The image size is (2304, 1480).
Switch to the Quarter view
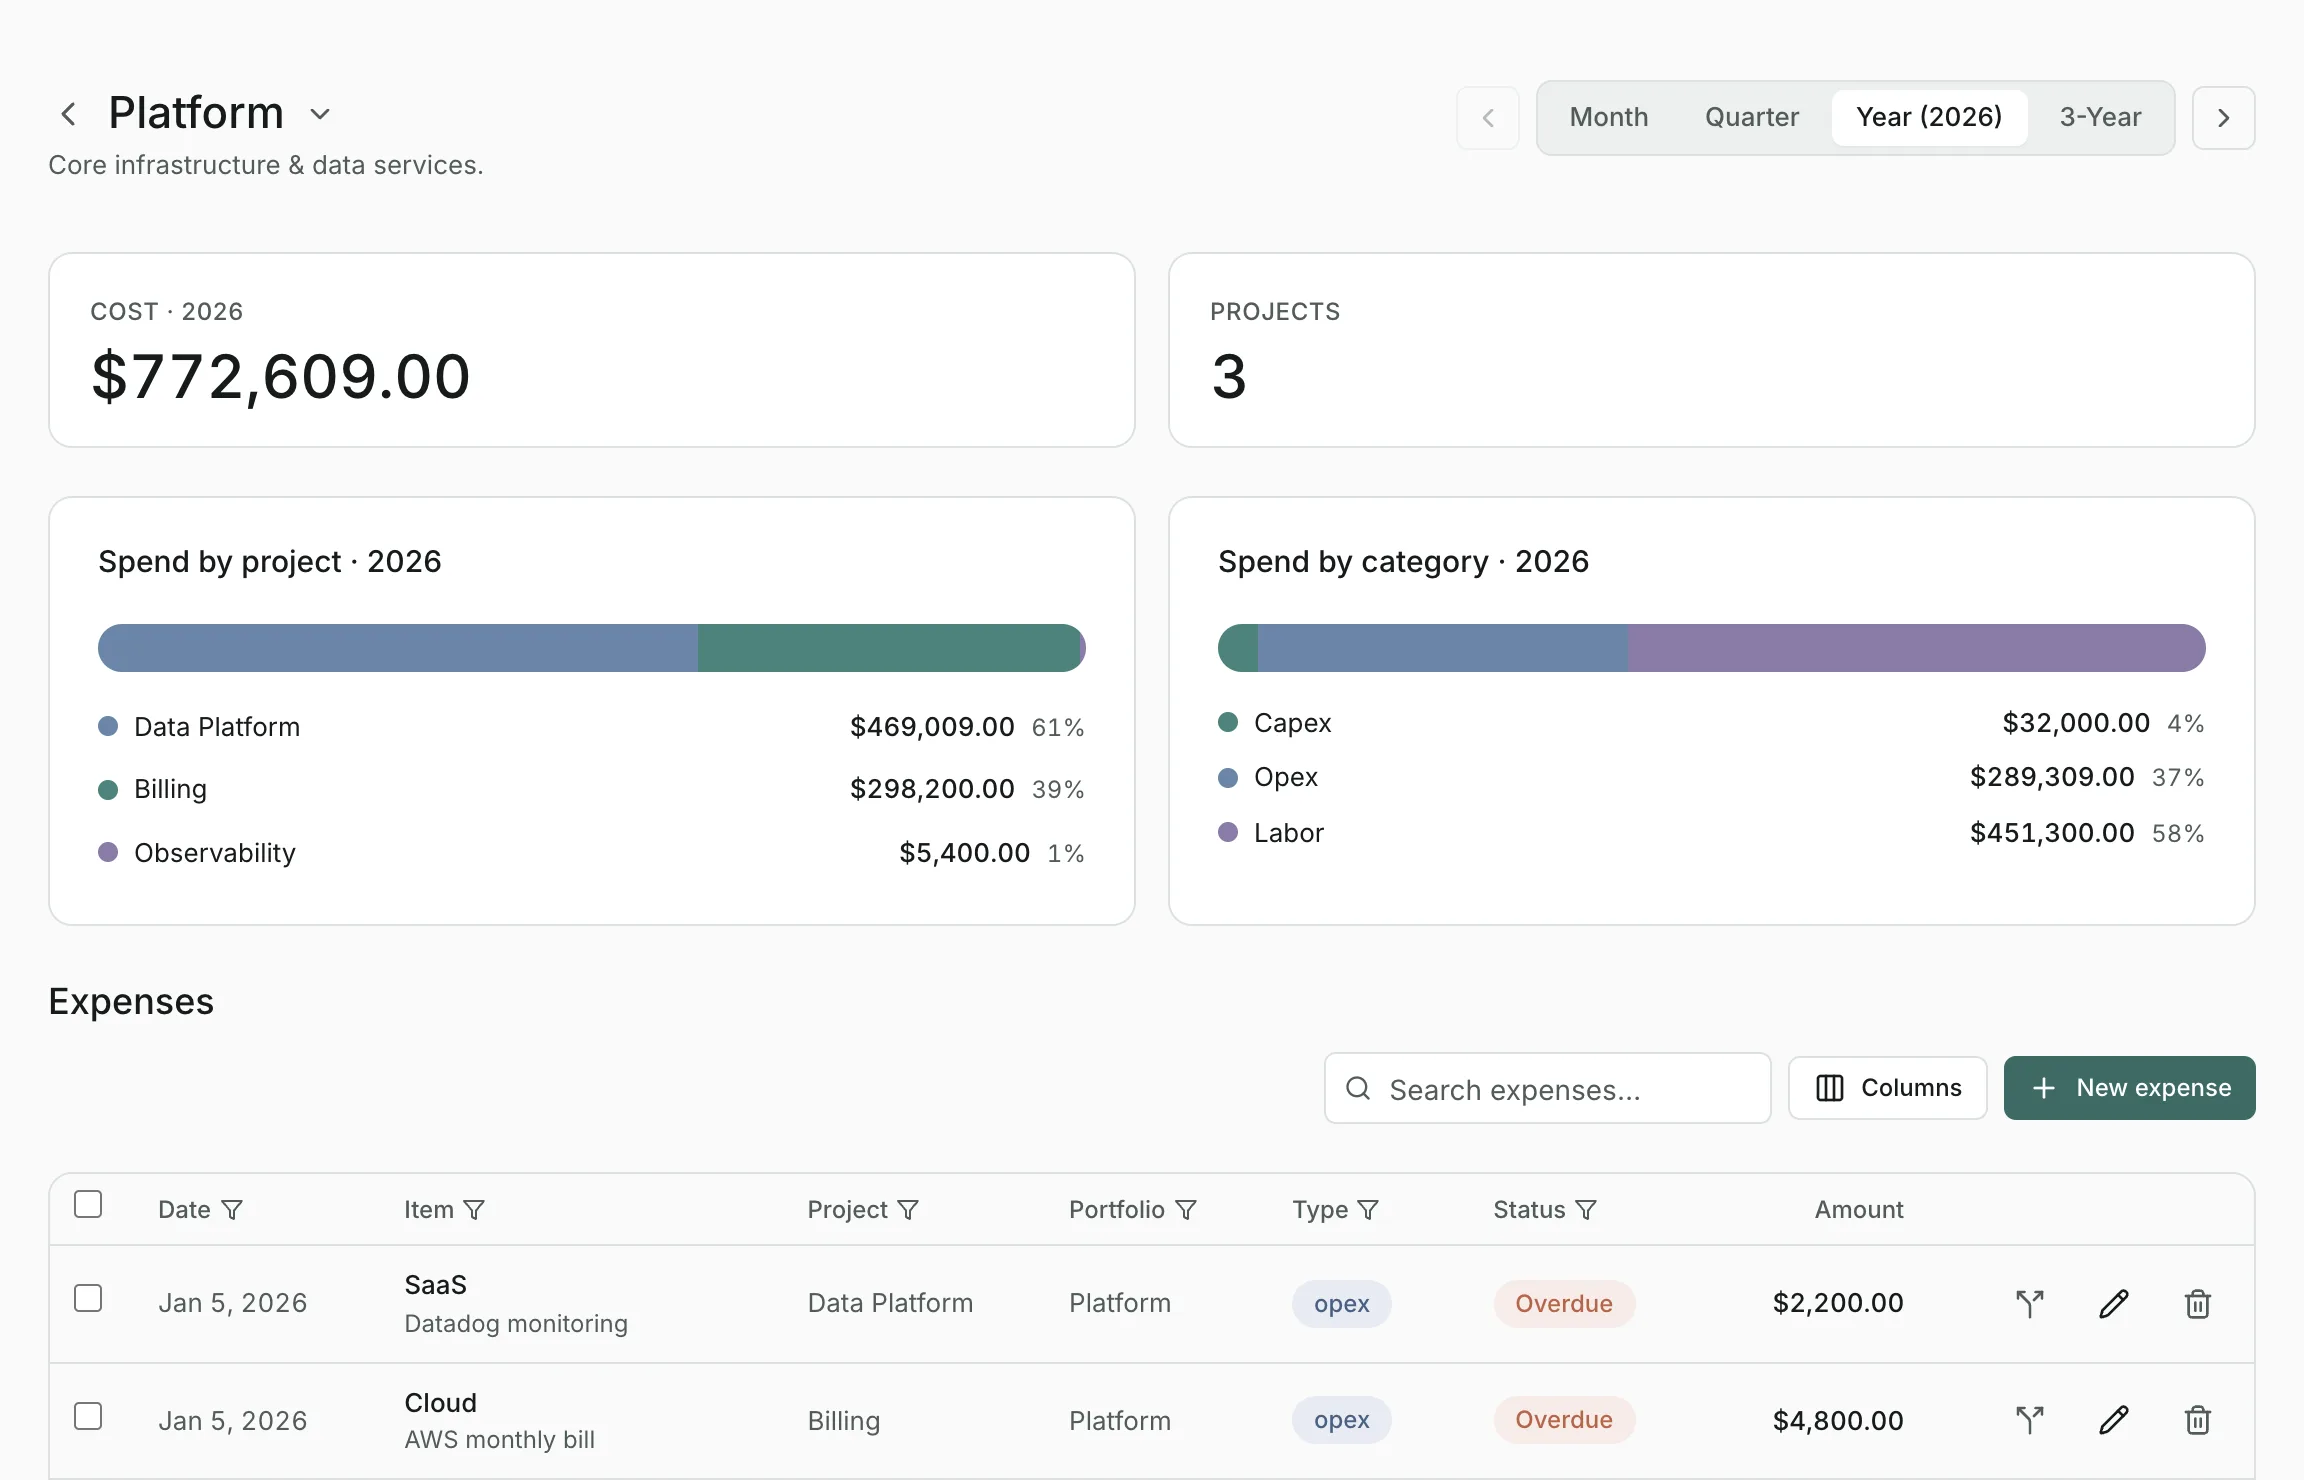click(1751, 118)
